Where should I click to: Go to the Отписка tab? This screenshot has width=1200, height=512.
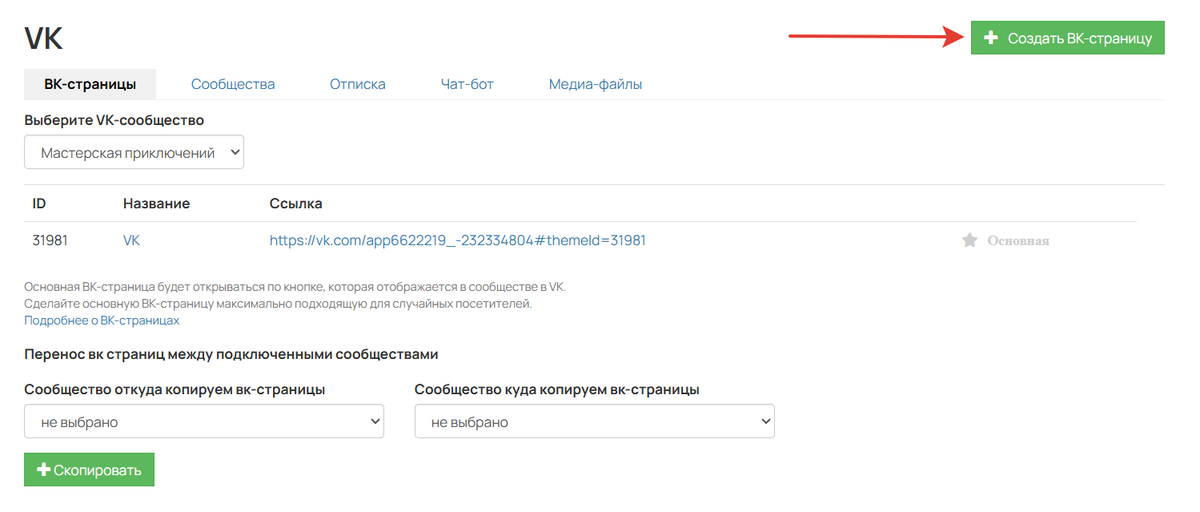click(x=358, y=84)
